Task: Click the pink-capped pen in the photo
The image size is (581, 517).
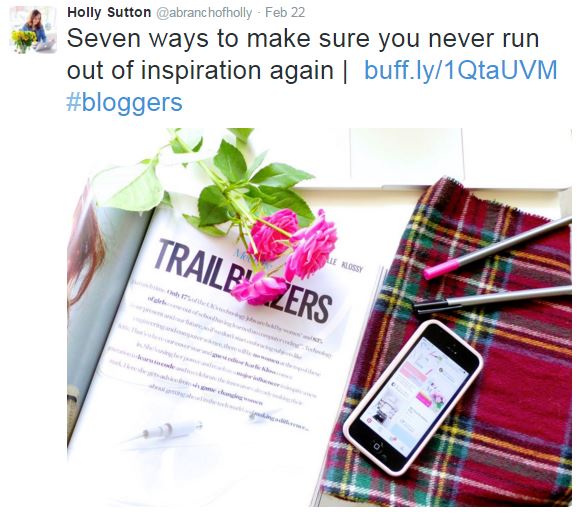Action: click(498, 247)
